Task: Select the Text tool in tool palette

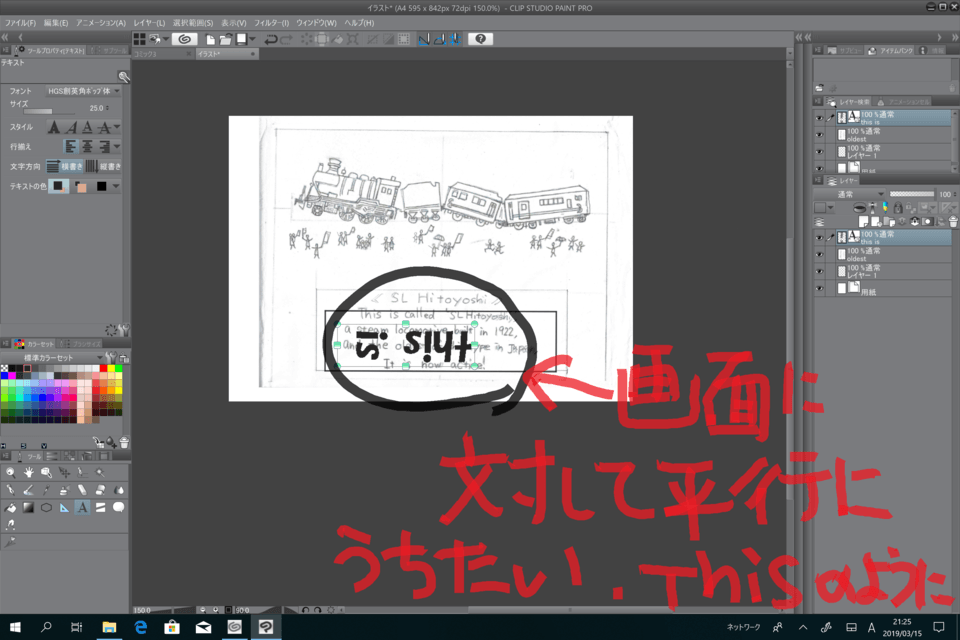Action: 82,507
